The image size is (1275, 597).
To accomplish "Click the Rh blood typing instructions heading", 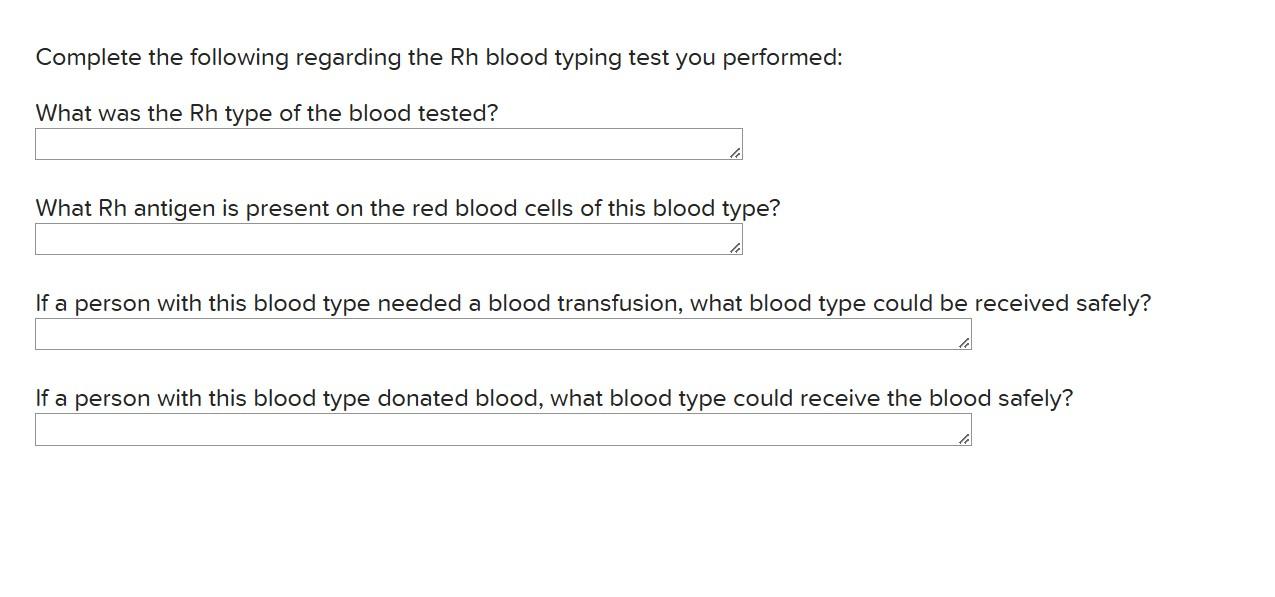I will pyautogui.click(x=438, y=57).
